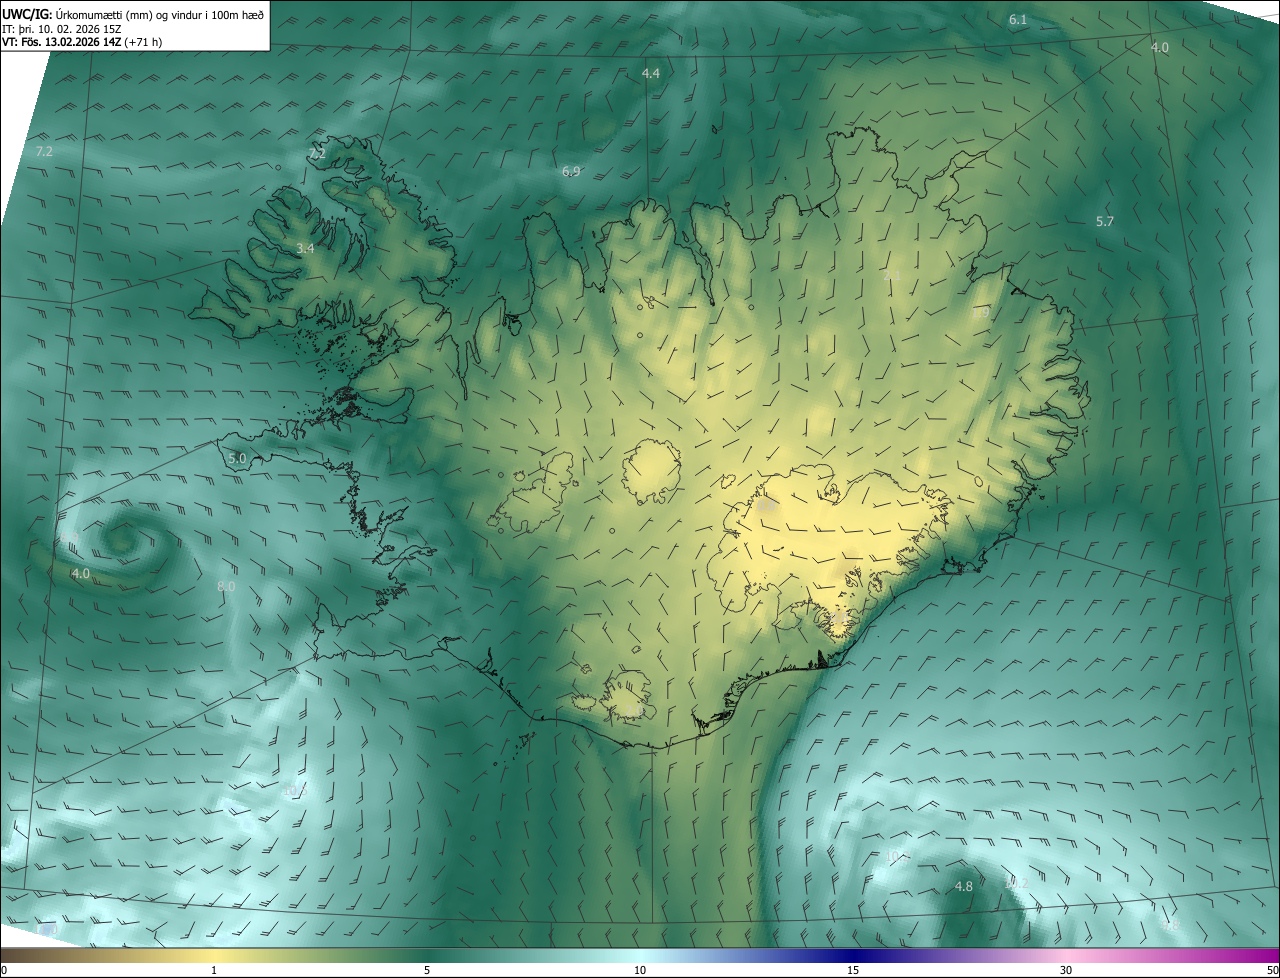
Task: Click the 4.4 value label on the map
Action: pyautogui.click(x=651, y=73)
